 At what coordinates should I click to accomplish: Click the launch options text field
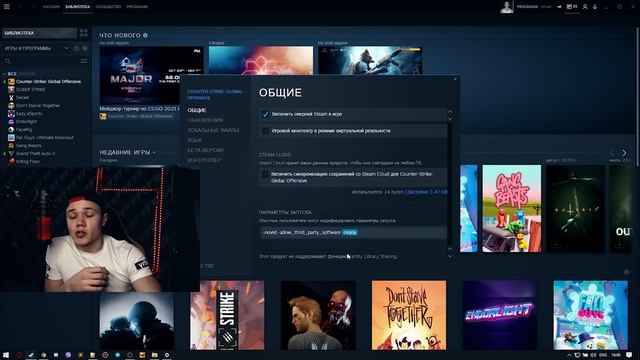[353, 232]
